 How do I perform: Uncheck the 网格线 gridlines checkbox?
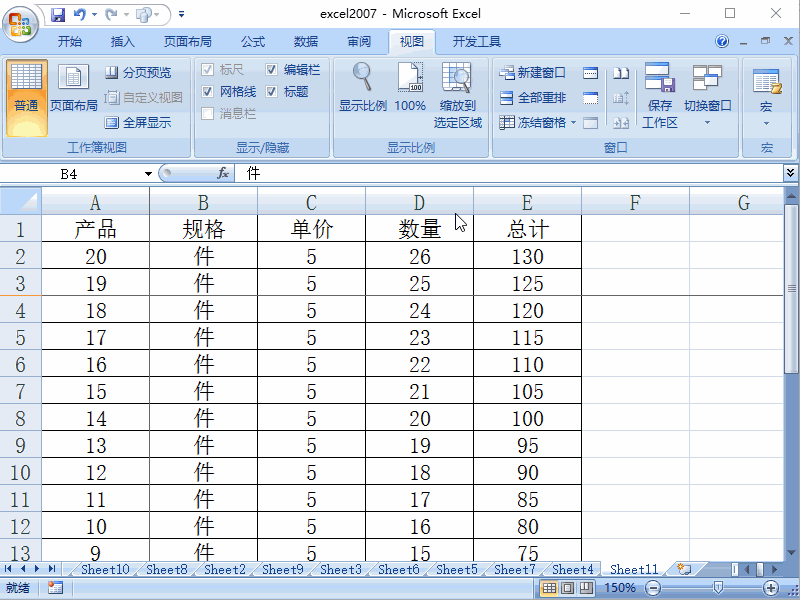pyautogui.click(x=209, y=90)
